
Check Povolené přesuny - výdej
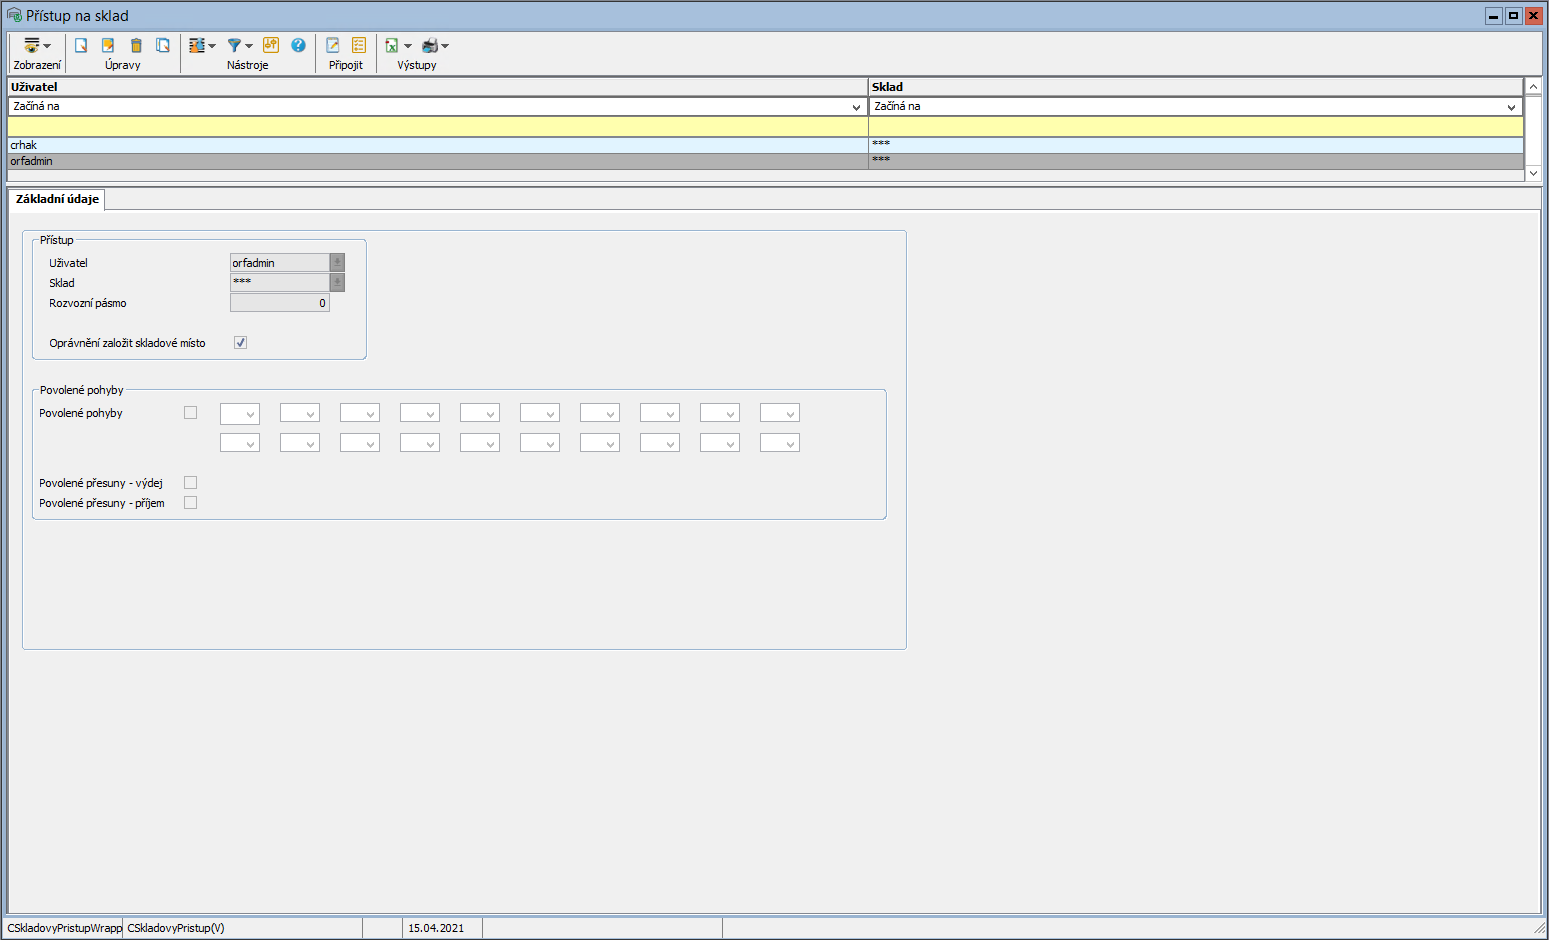(190, 483)
